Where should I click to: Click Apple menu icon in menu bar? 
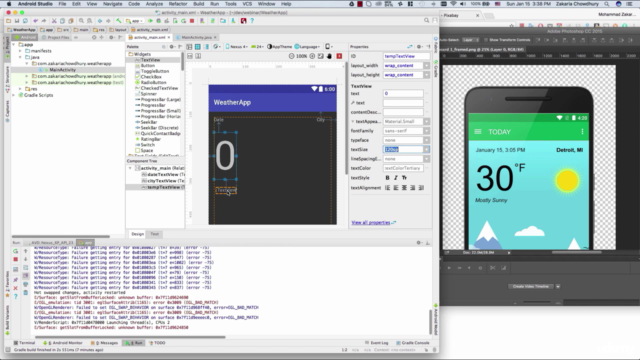9,4
